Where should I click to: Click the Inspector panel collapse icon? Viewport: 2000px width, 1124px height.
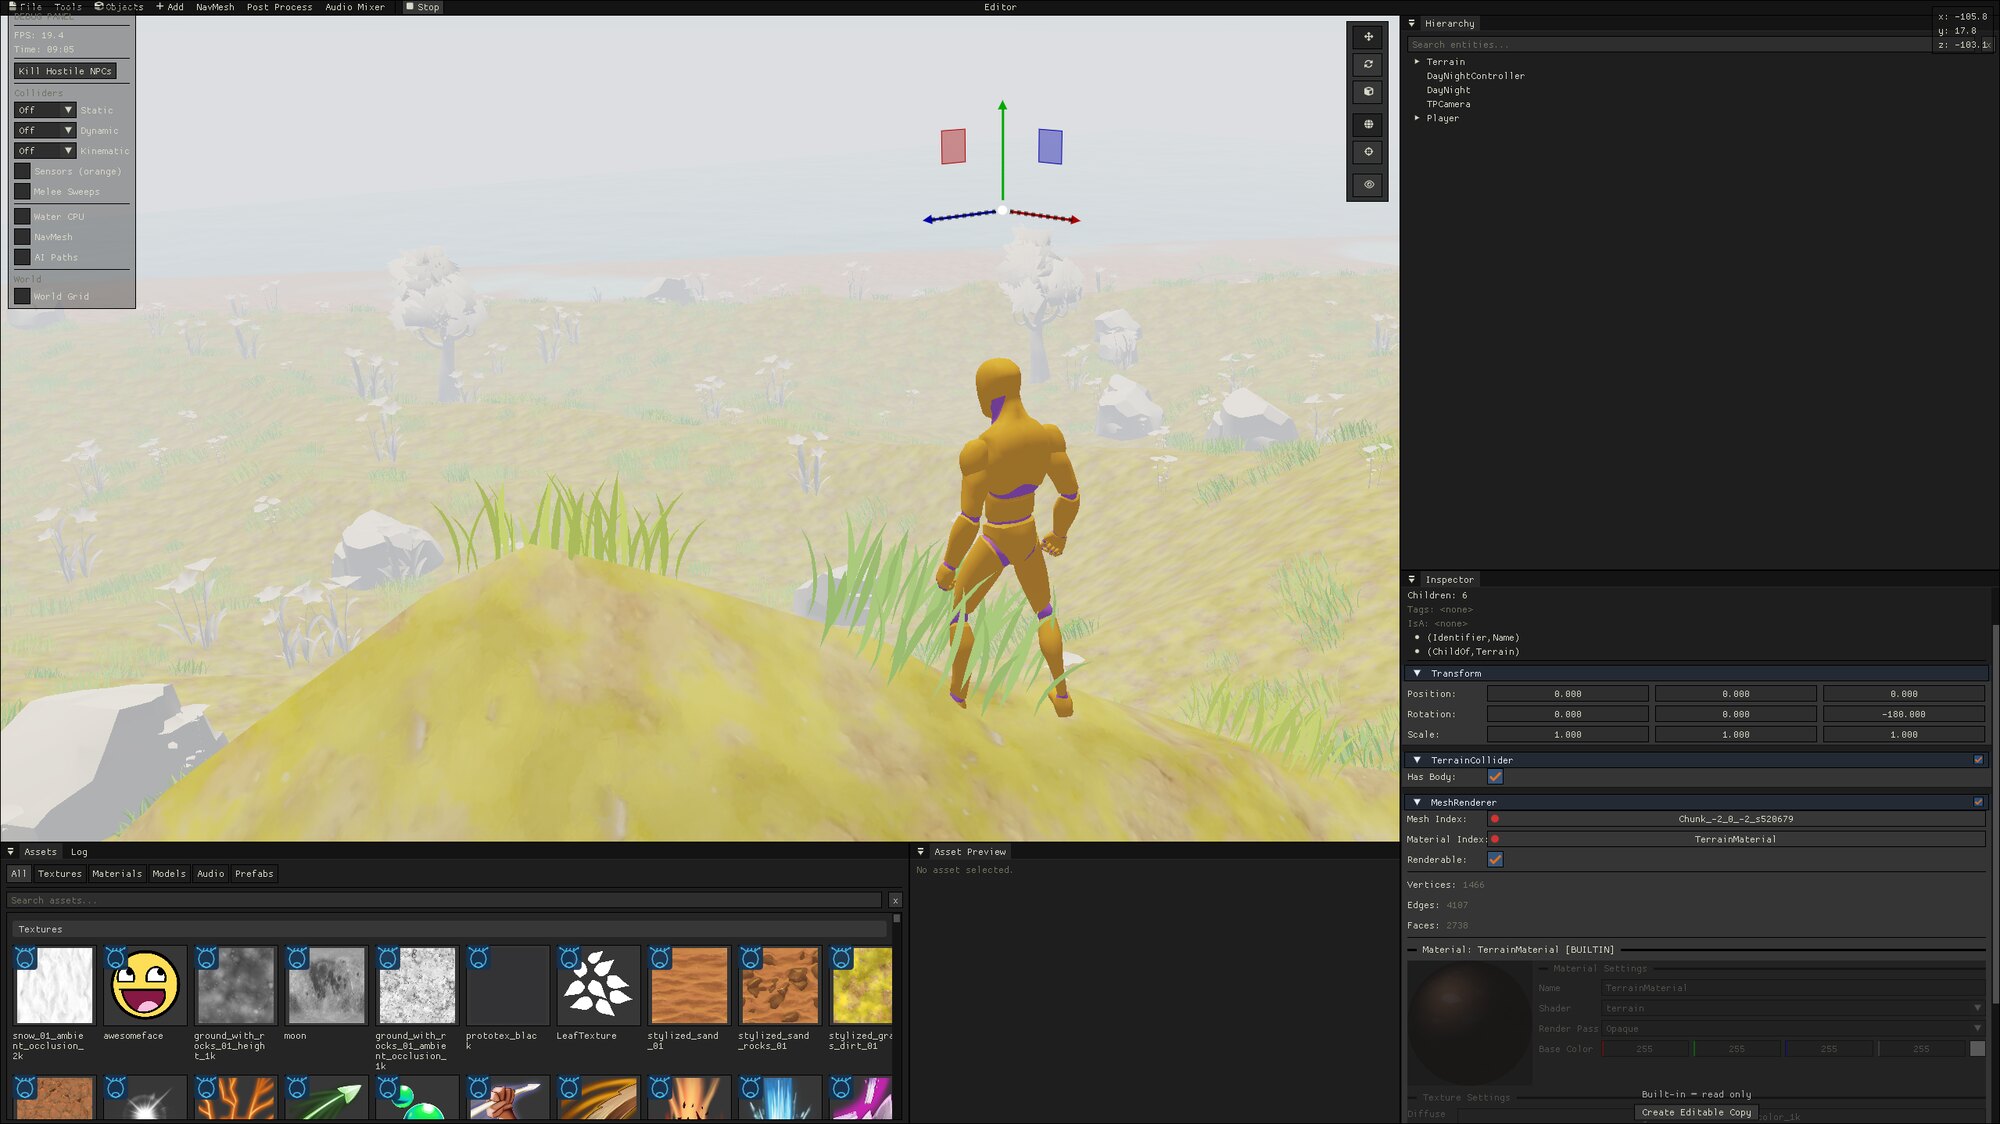pos(1411,579)
